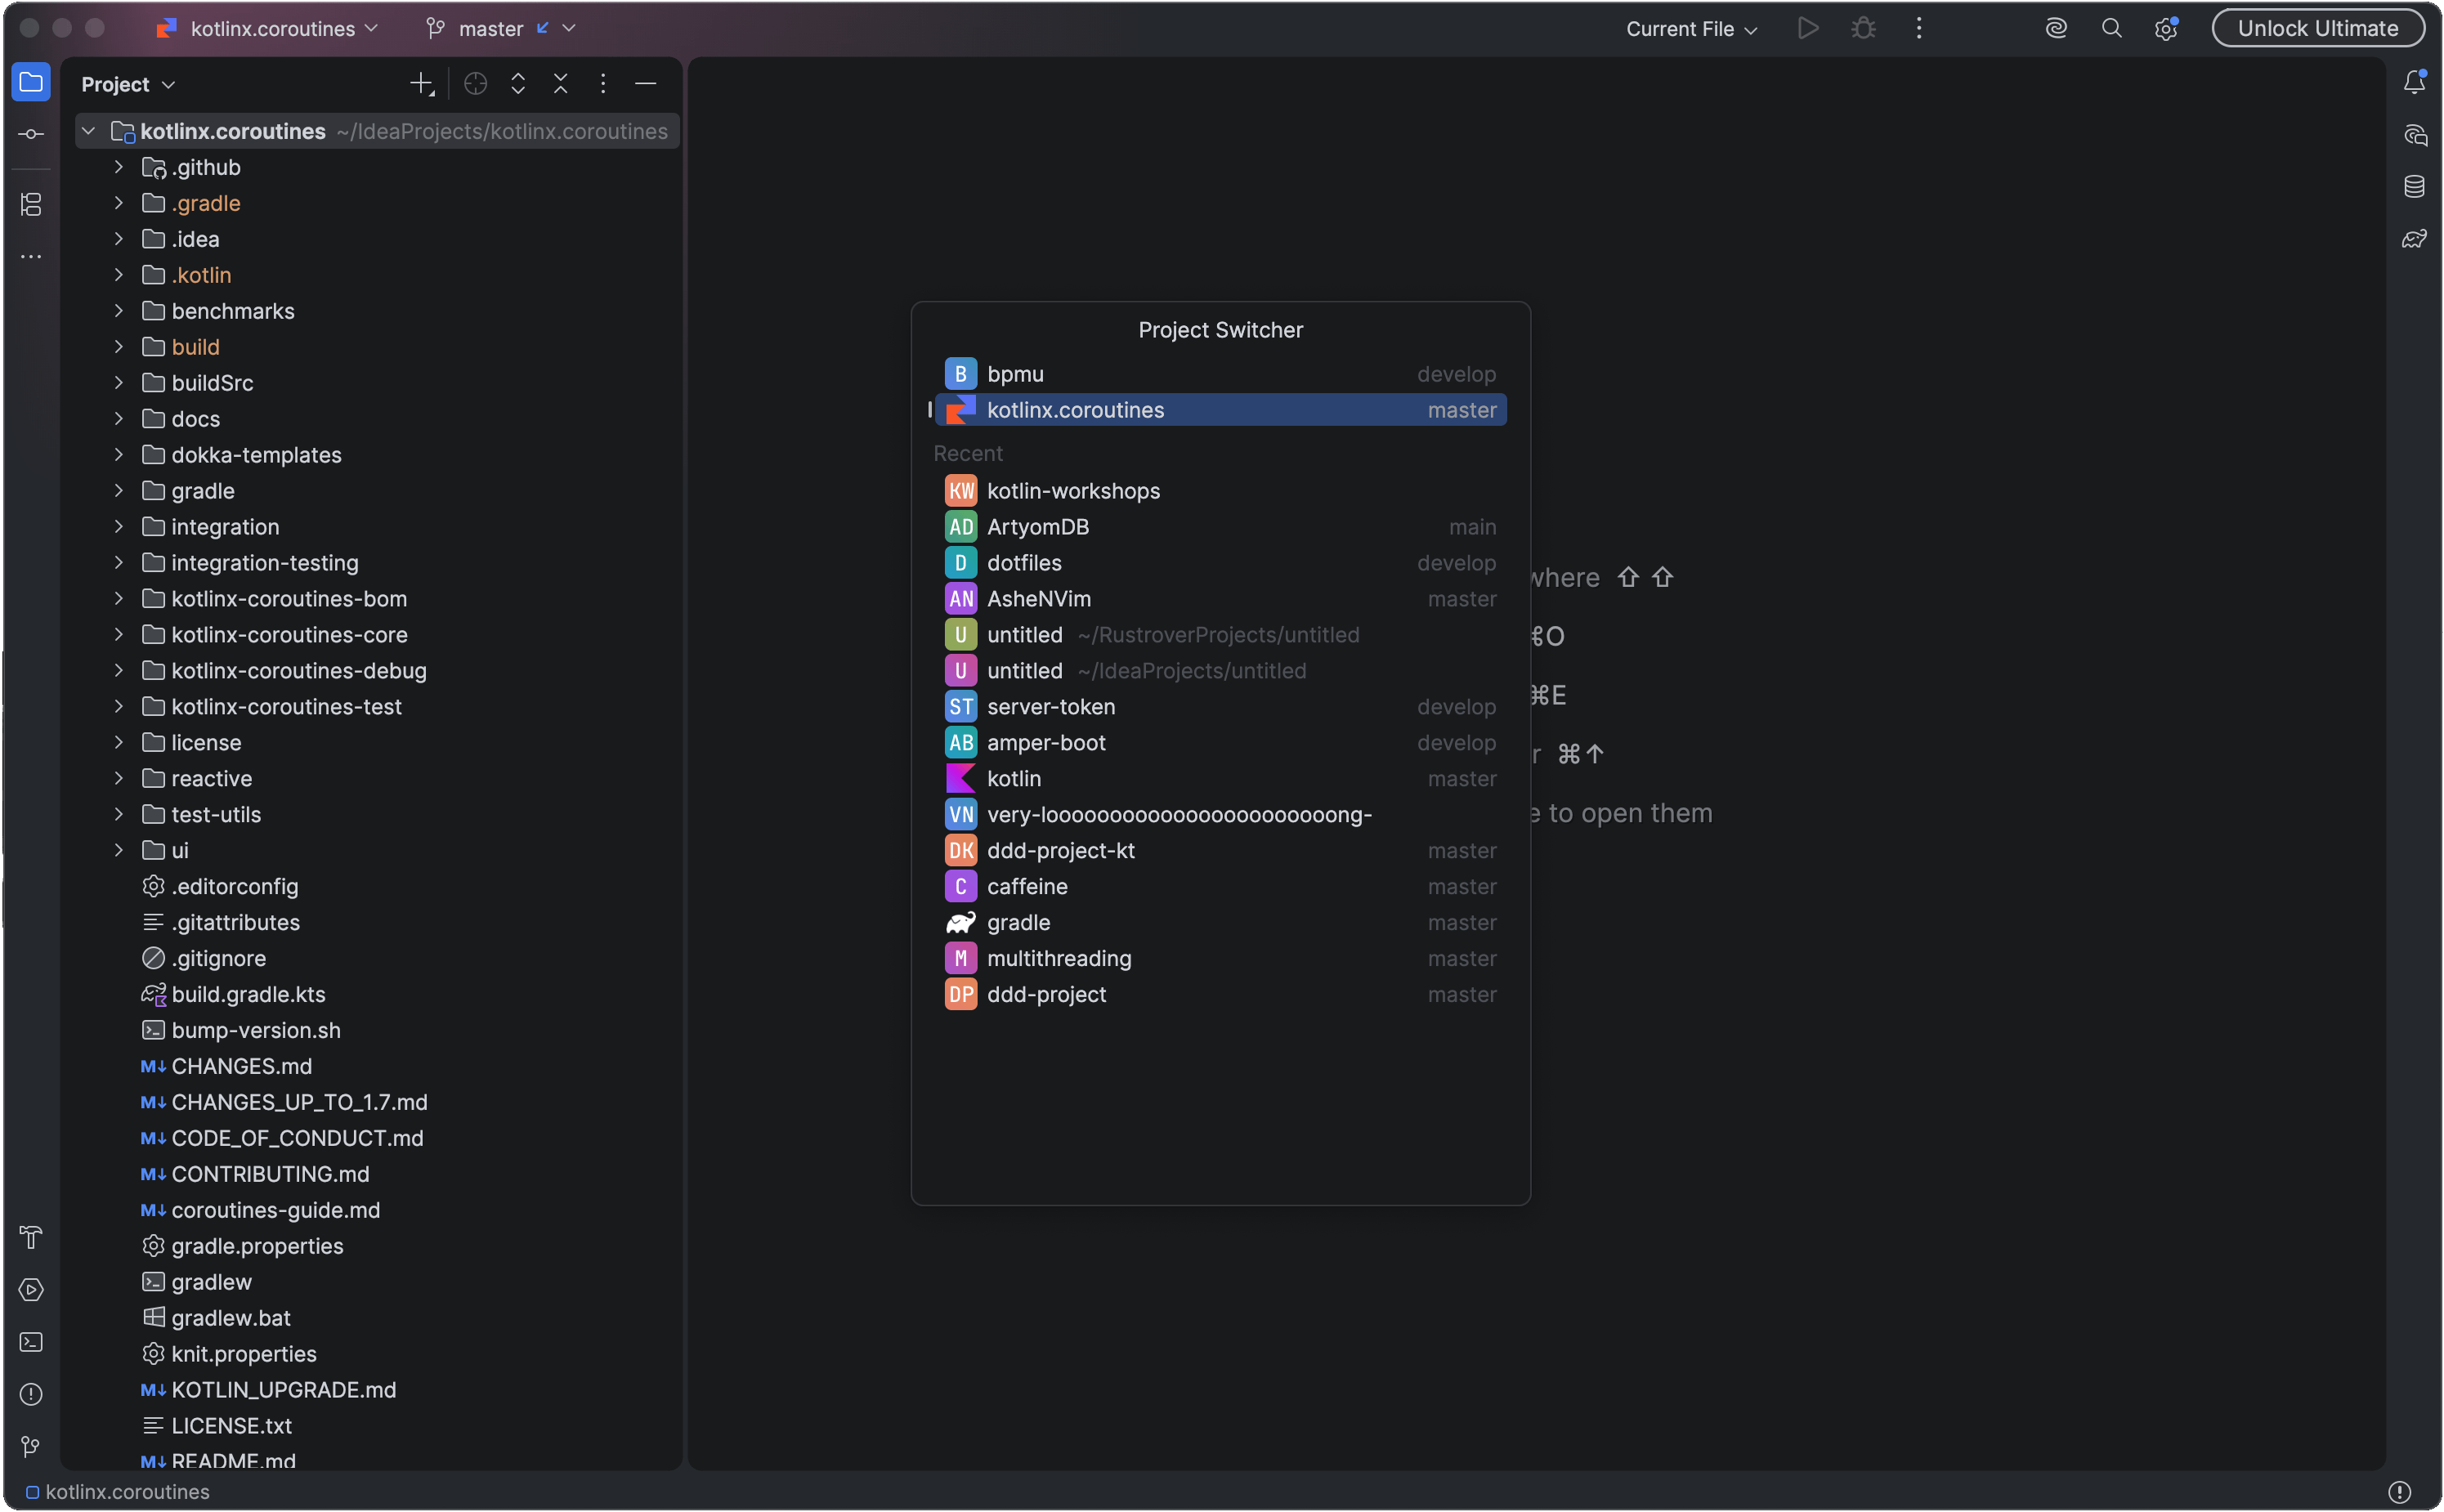Open IDE settings gear icon
The width and height of the screenshot is (2444, 1512).
coord(2166,28)
